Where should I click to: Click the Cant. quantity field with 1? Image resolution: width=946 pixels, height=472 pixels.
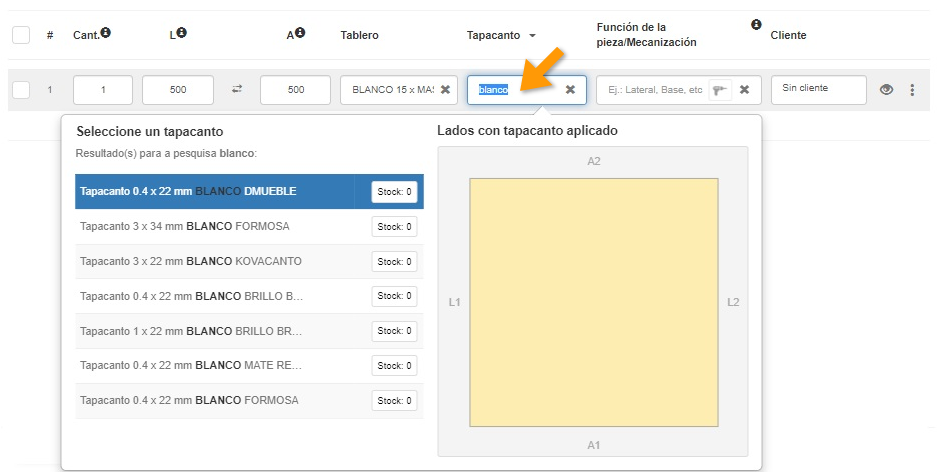[x=103, y=89]
